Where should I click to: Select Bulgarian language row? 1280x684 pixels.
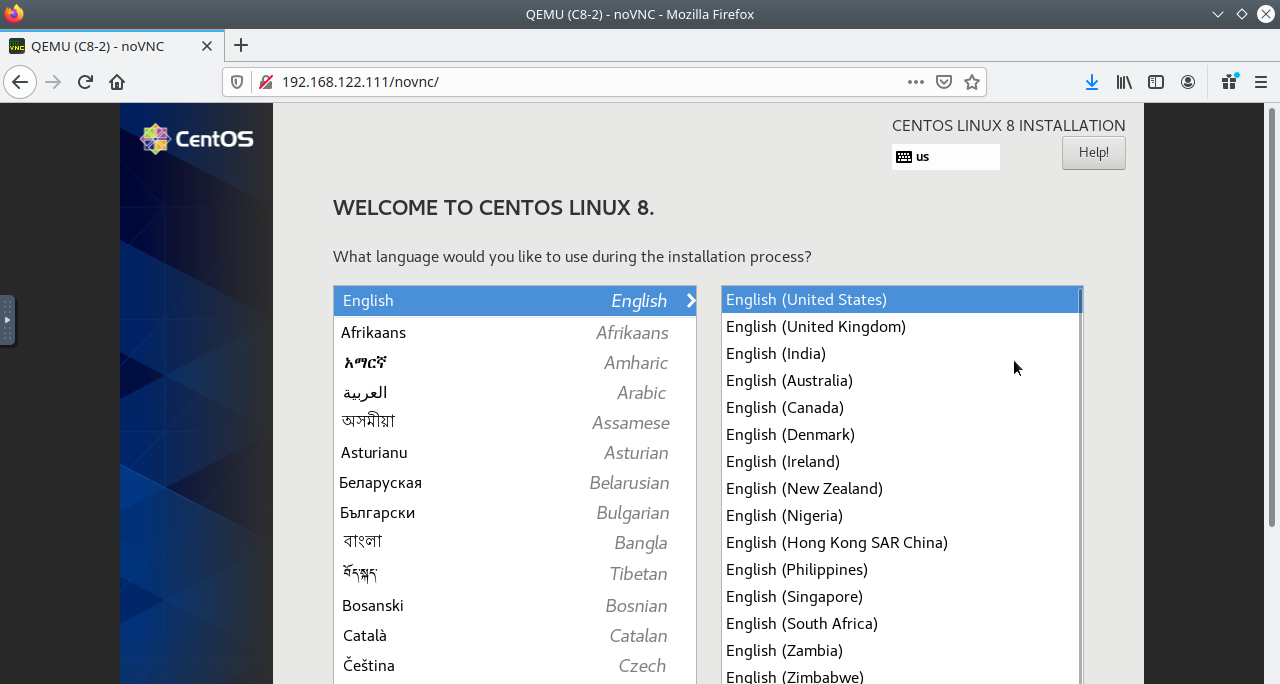515,513
